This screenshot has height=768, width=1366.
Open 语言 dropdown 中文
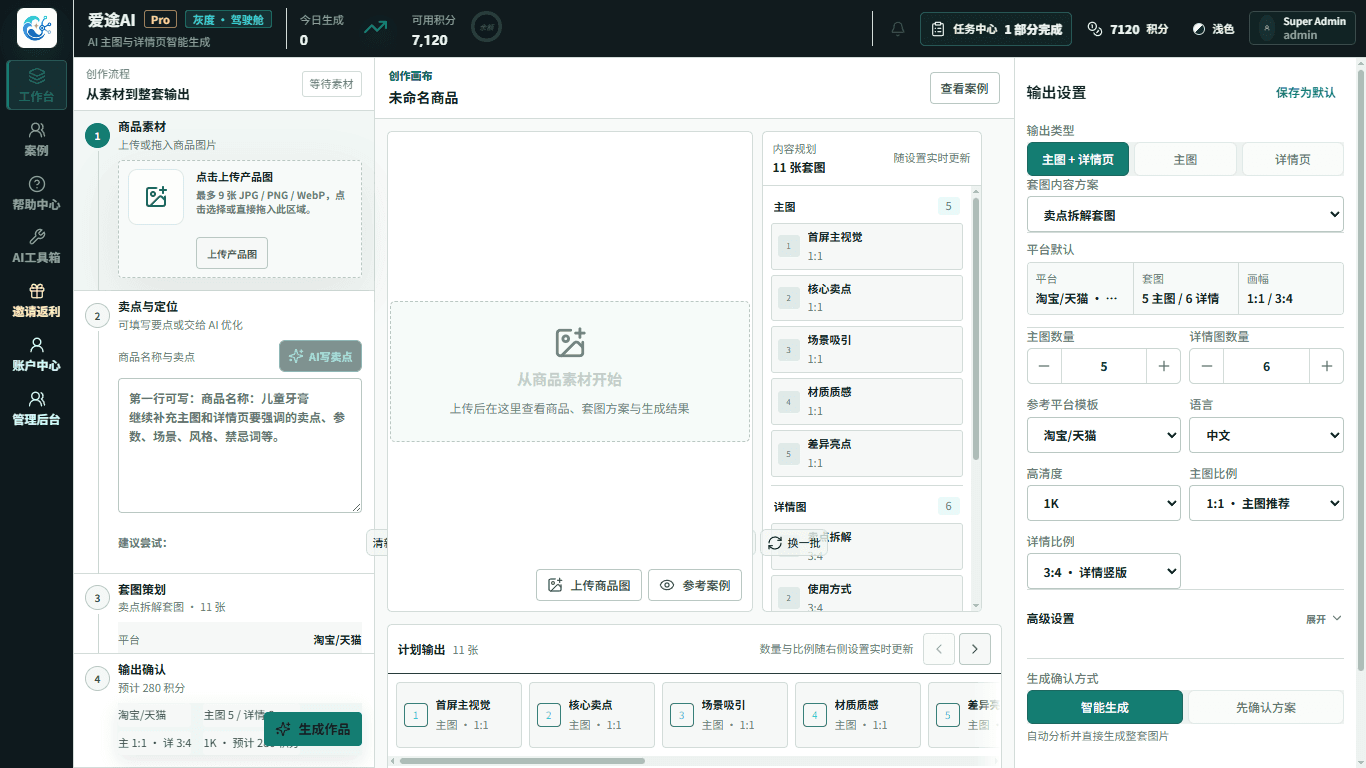(1266, 435)
